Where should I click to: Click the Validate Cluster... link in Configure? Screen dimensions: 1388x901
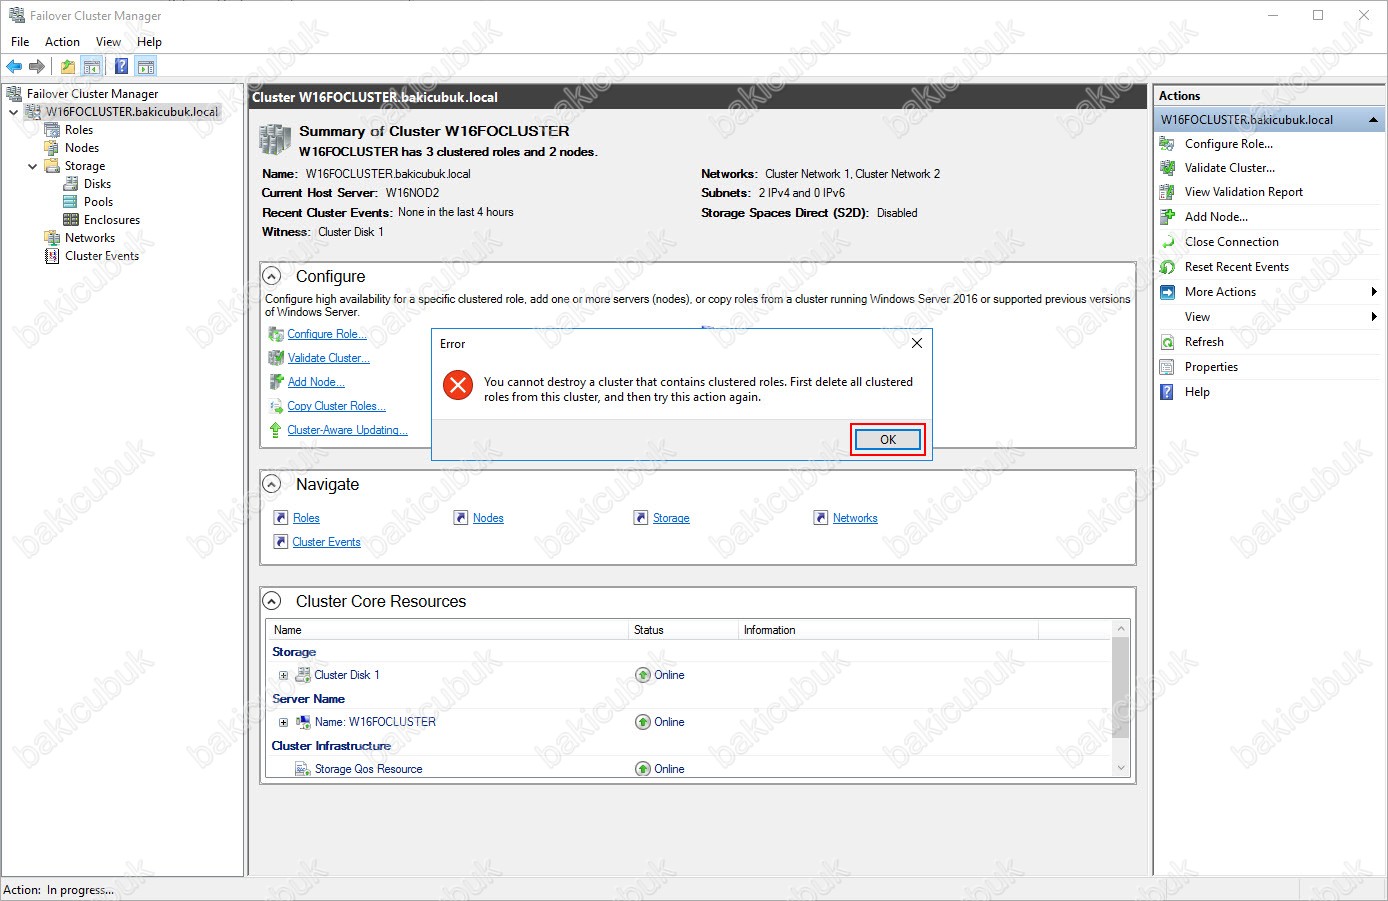tap(328, 358)
